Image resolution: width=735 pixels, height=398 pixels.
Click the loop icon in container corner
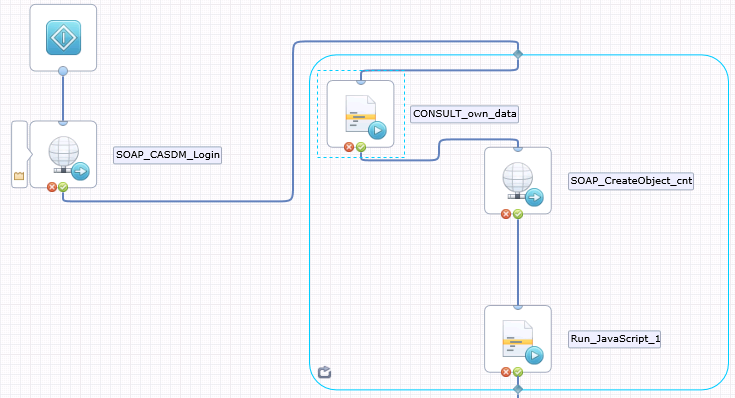324,372
